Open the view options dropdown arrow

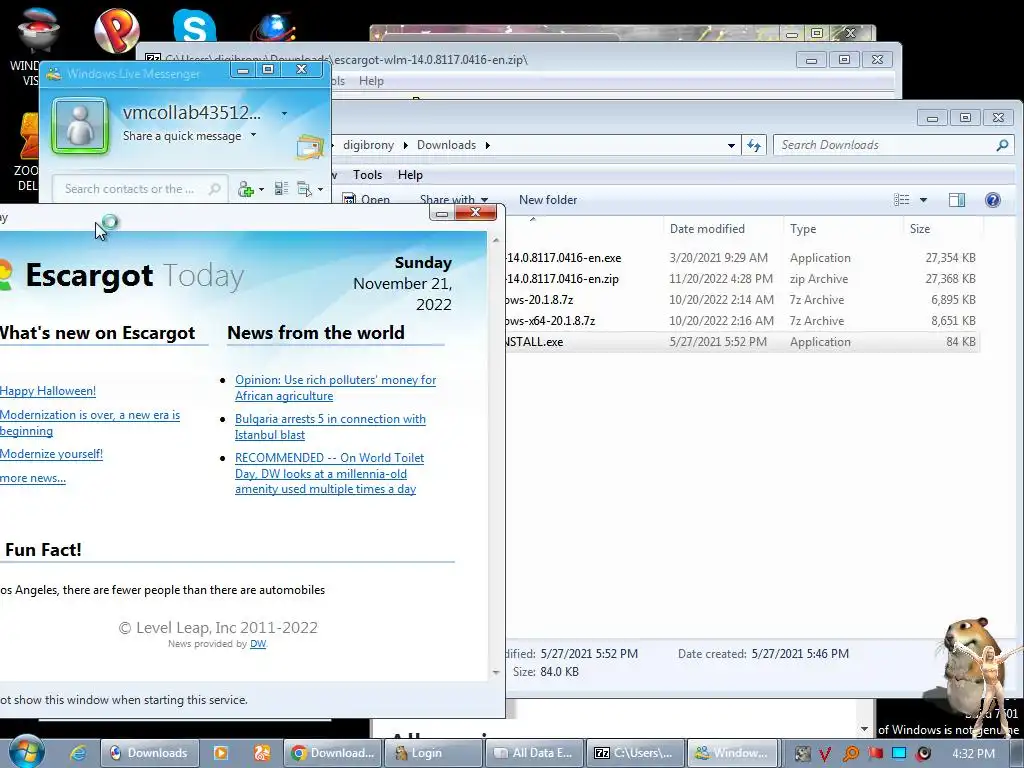(x=923, y=200)
